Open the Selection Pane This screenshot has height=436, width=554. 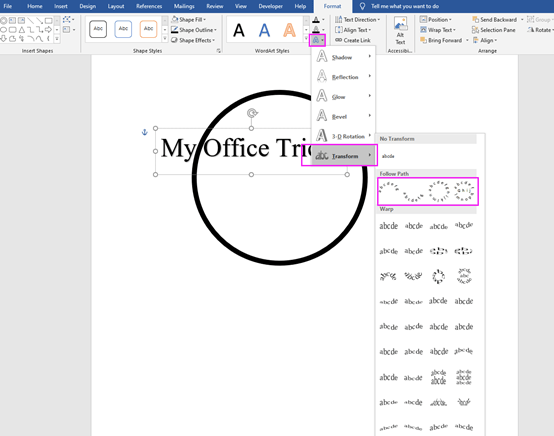(493, 30)
